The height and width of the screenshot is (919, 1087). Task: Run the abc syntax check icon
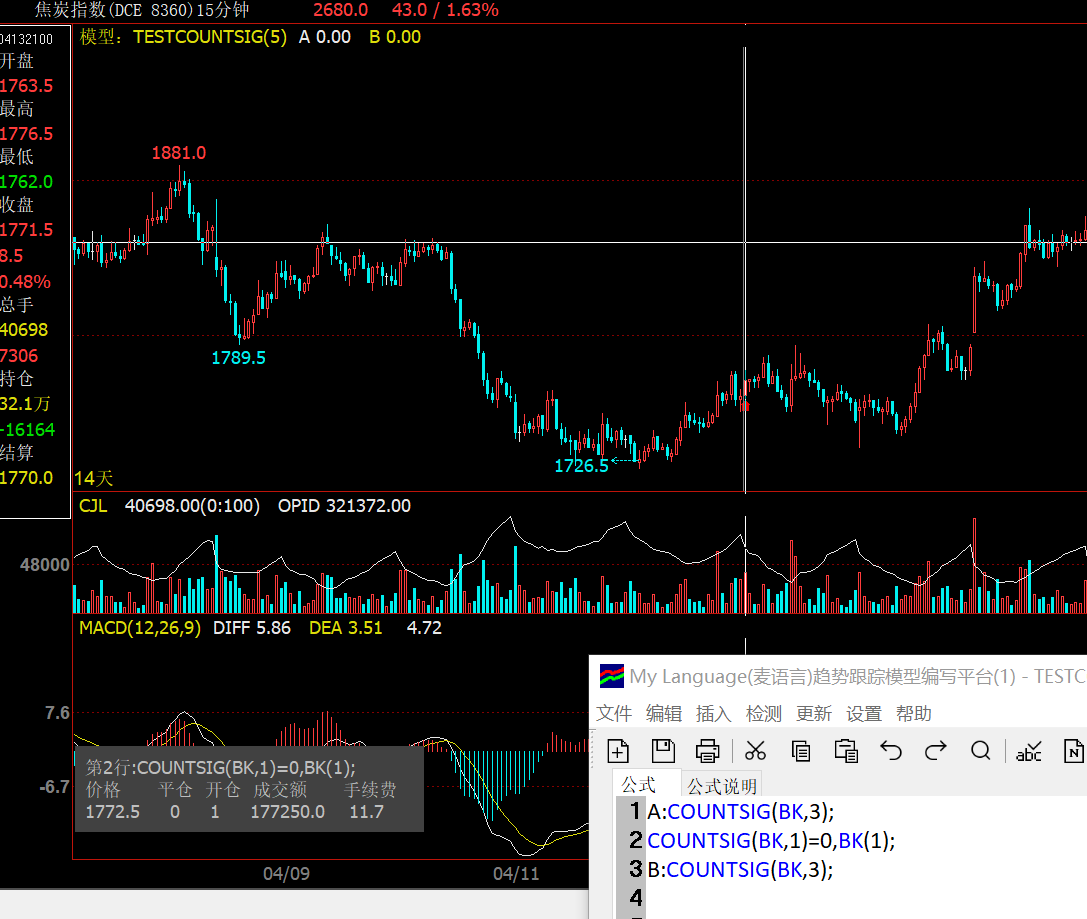click(1028, 750)
